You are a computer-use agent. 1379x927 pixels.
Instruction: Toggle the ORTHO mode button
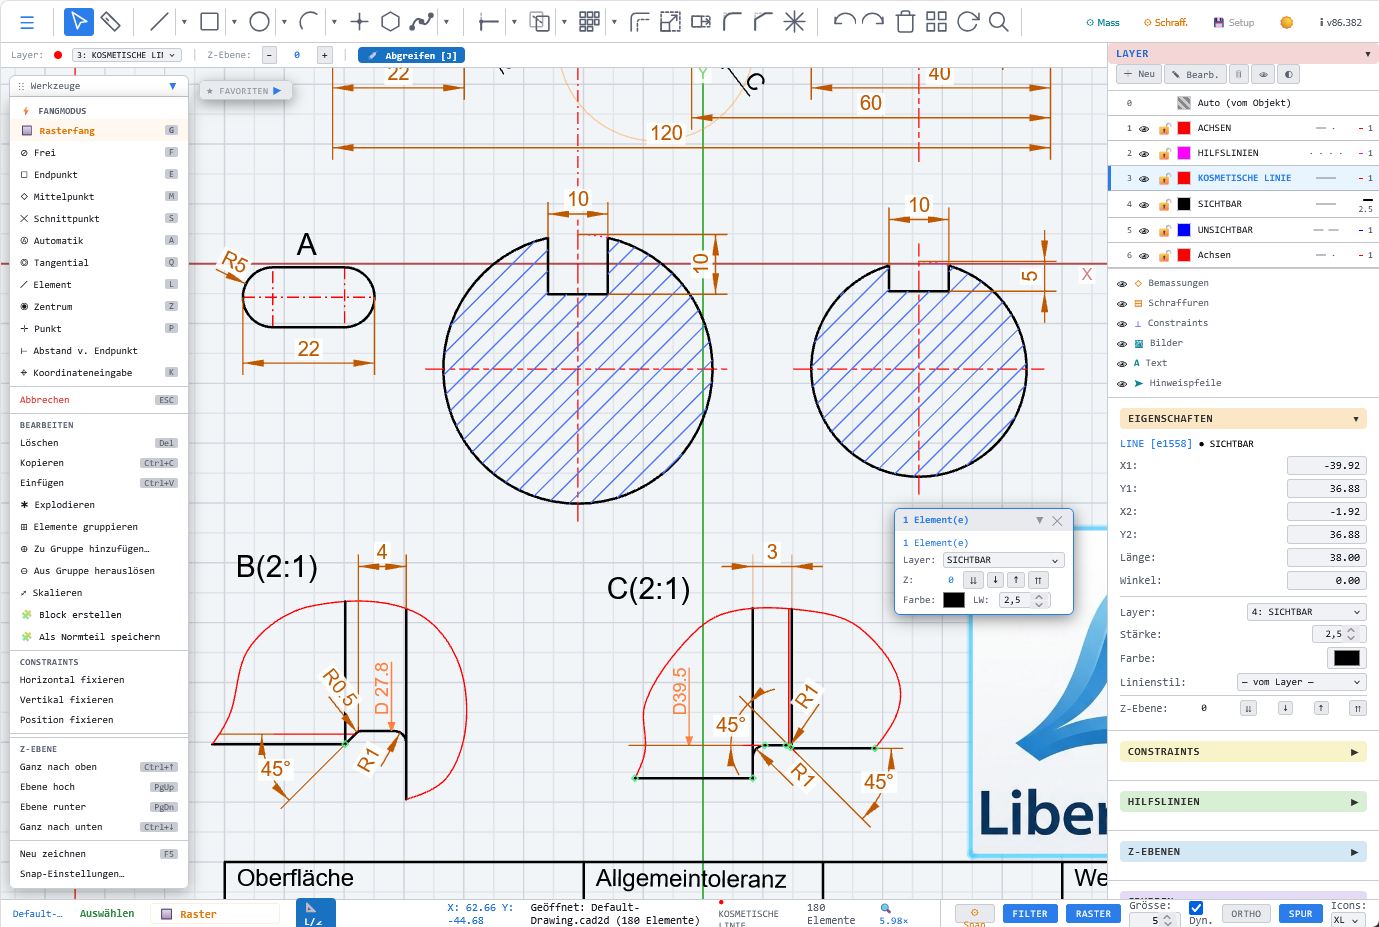[x=1246, y=914]
